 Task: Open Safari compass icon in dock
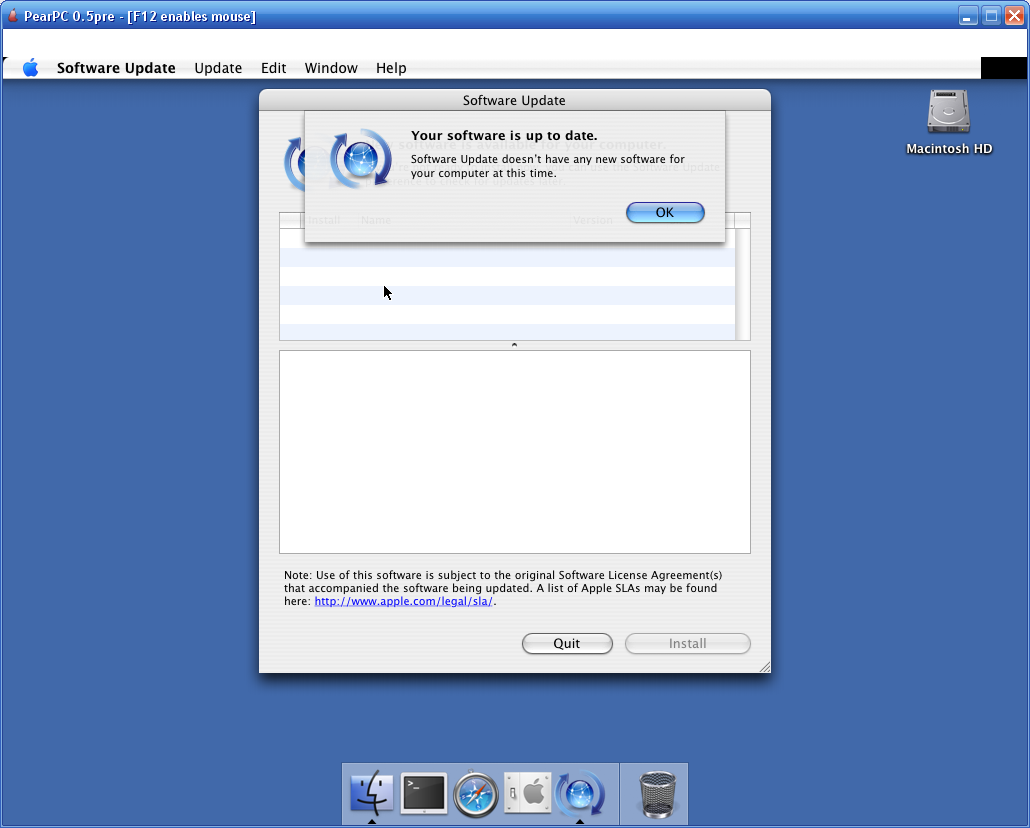tap(476, 795)
